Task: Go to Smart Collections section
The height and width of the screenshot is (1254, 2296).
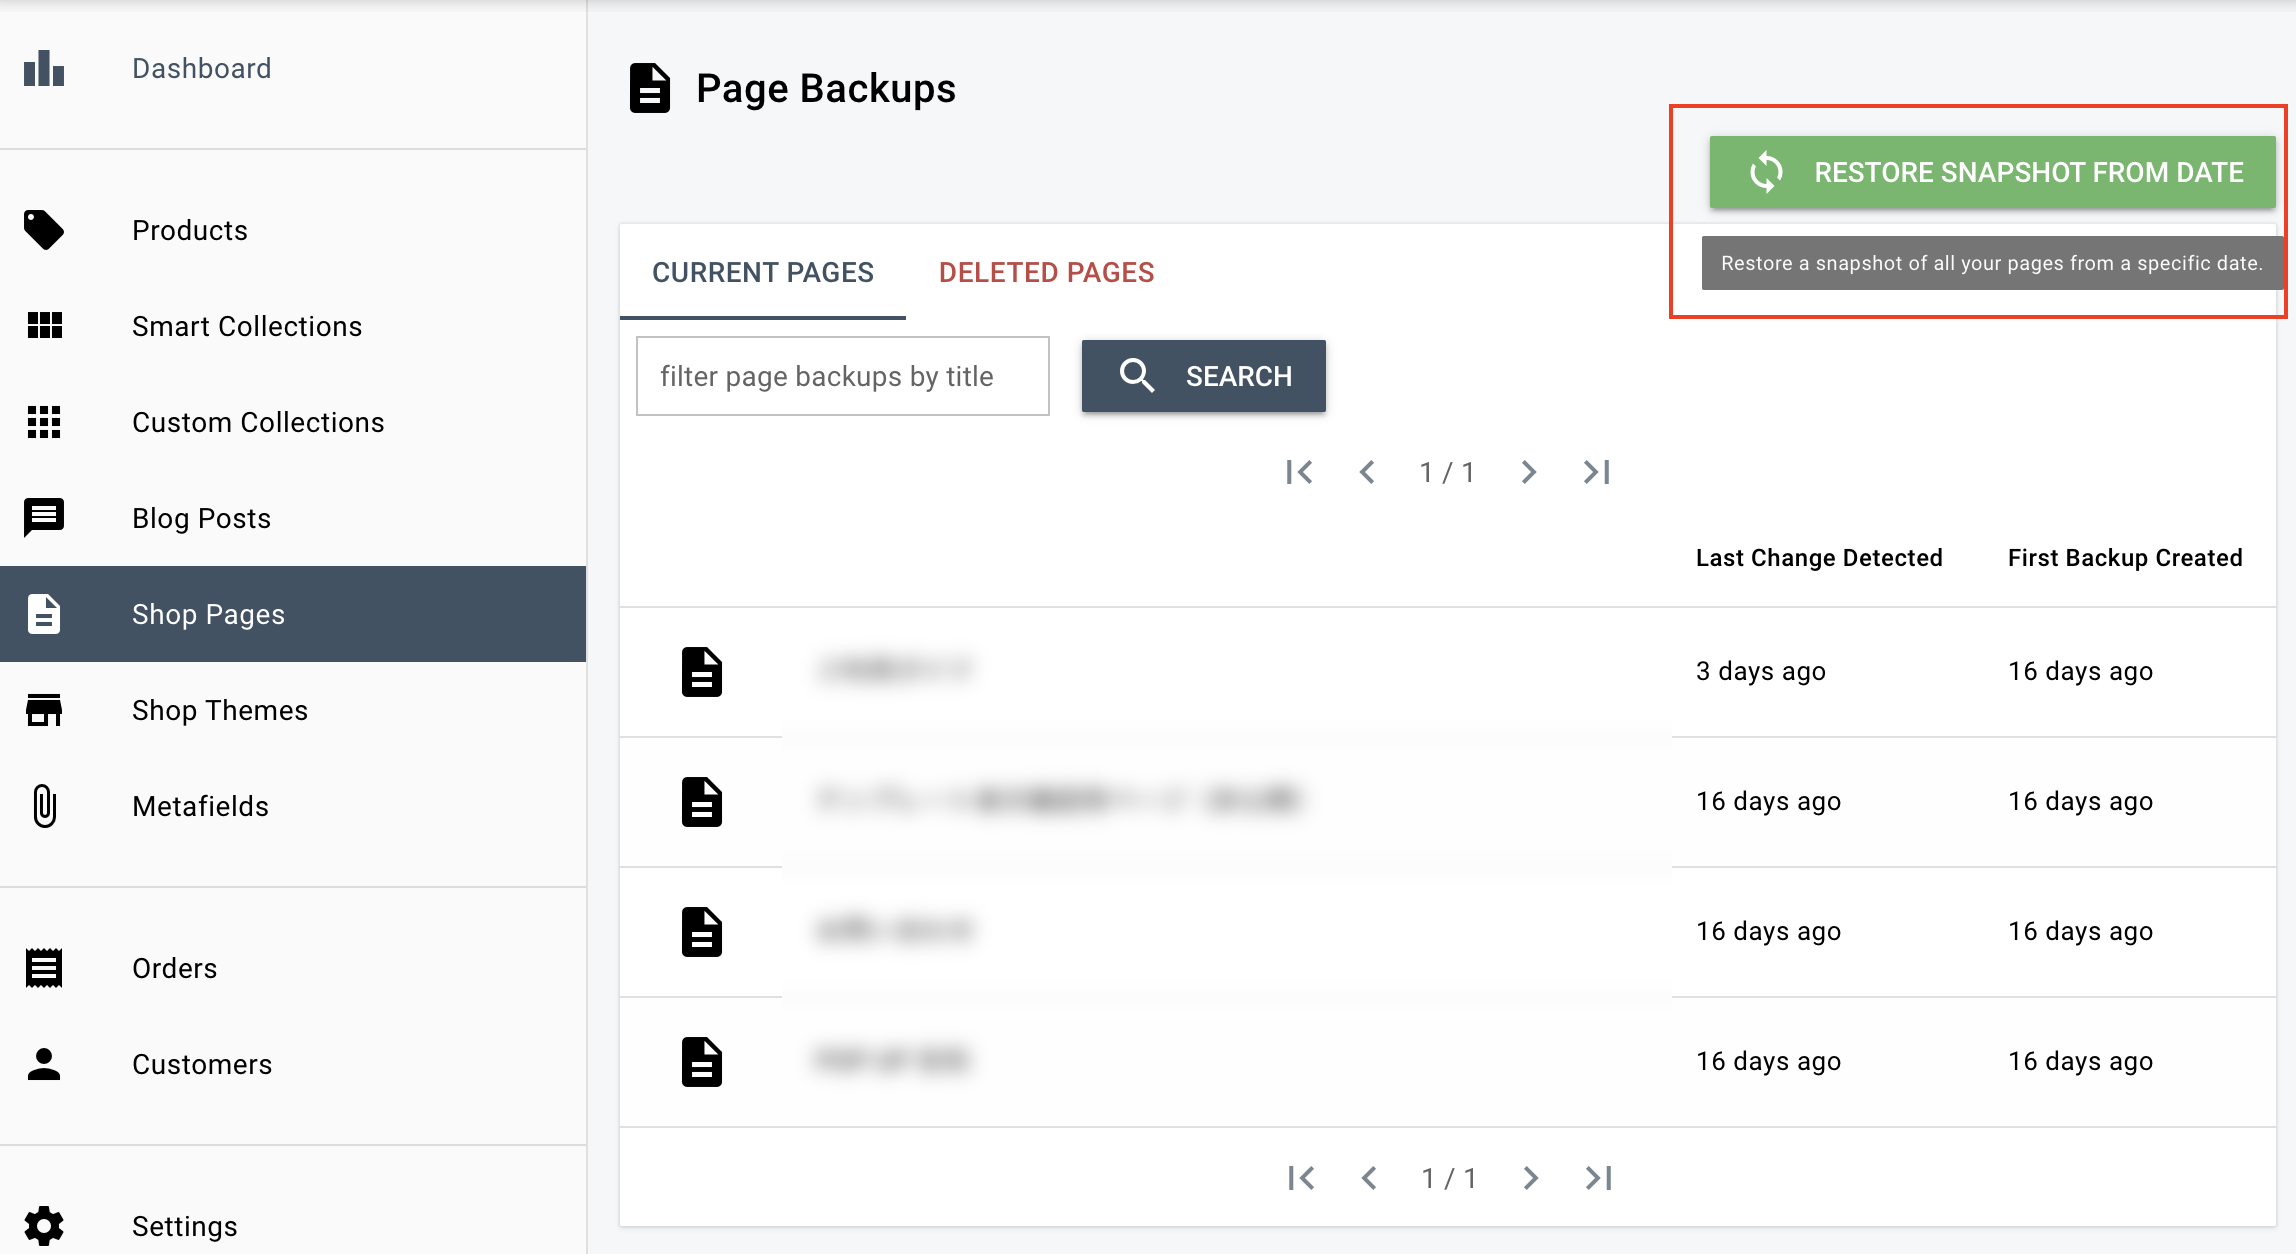Action: coord(293,326)
